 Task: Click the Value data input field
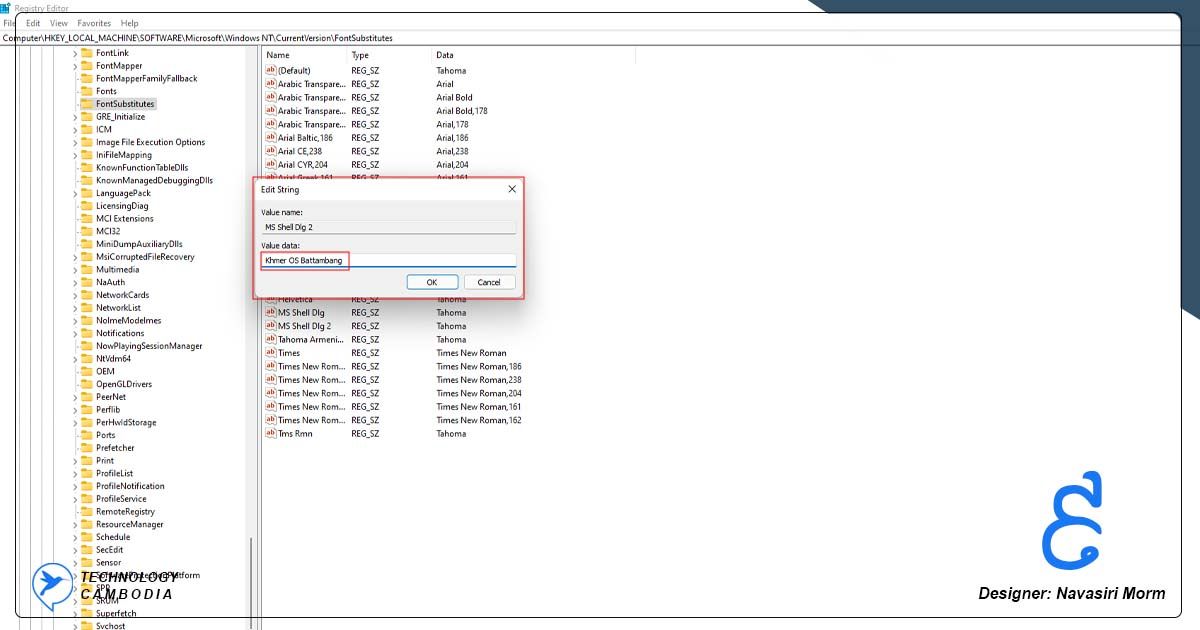[x=388, y=260]
